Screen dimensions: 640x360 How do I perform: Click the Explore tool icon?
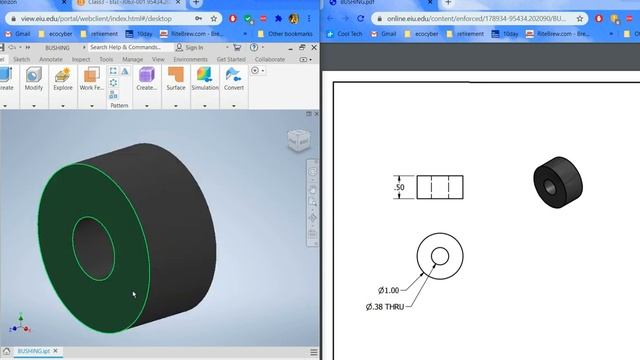pos(62,76)
